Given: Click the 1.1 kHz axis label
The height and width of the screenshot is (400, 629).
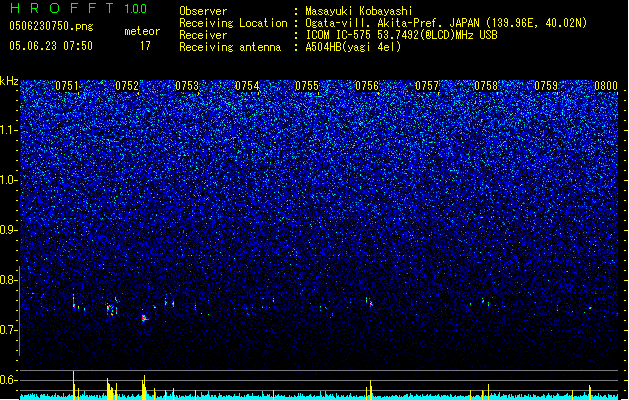Looking at the screenshot, I should point(8,130).
